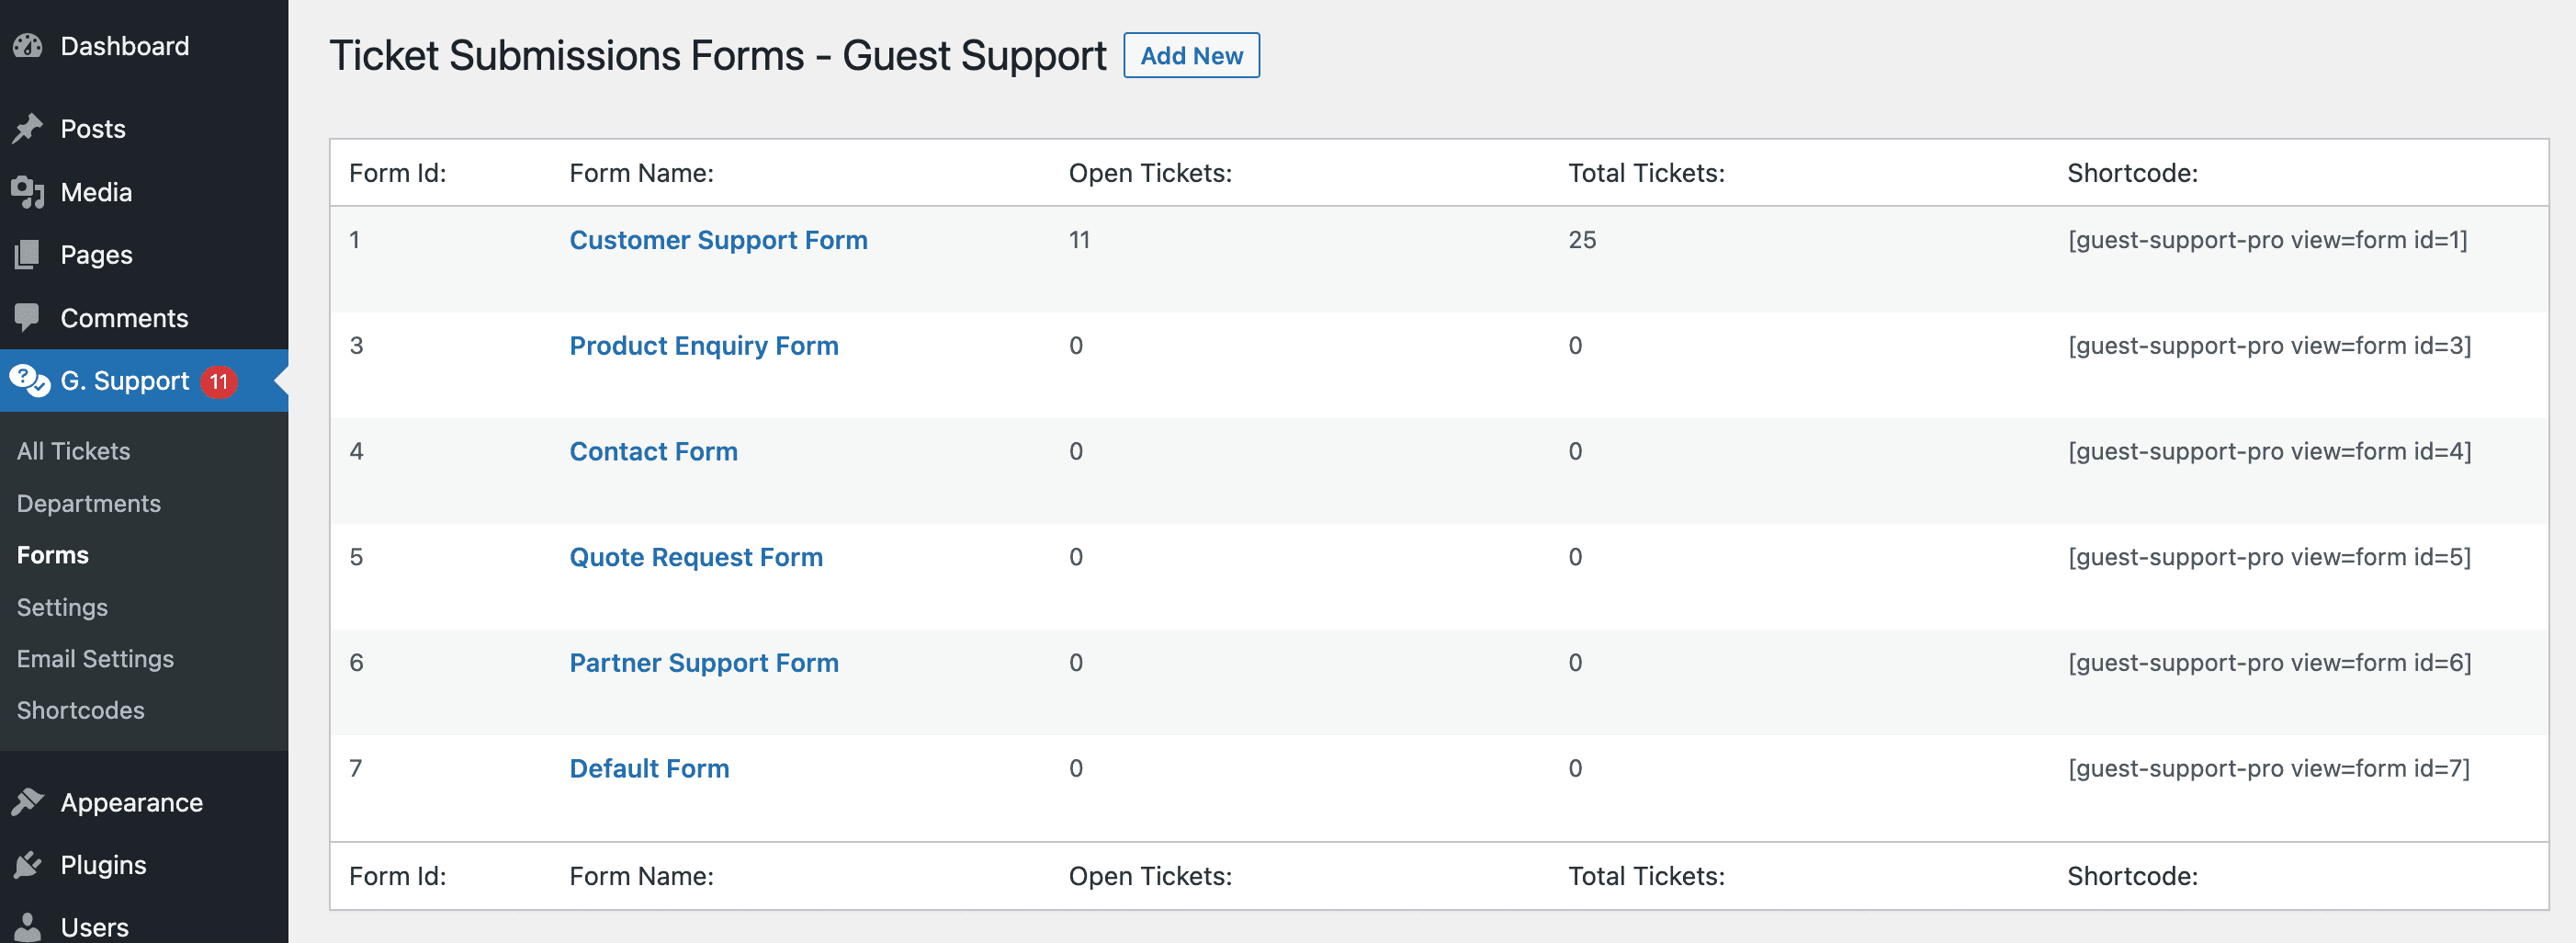Click the Dashboard gauge icon
This screenshot has width=2576, height=943.
click(x=28, y=46)
